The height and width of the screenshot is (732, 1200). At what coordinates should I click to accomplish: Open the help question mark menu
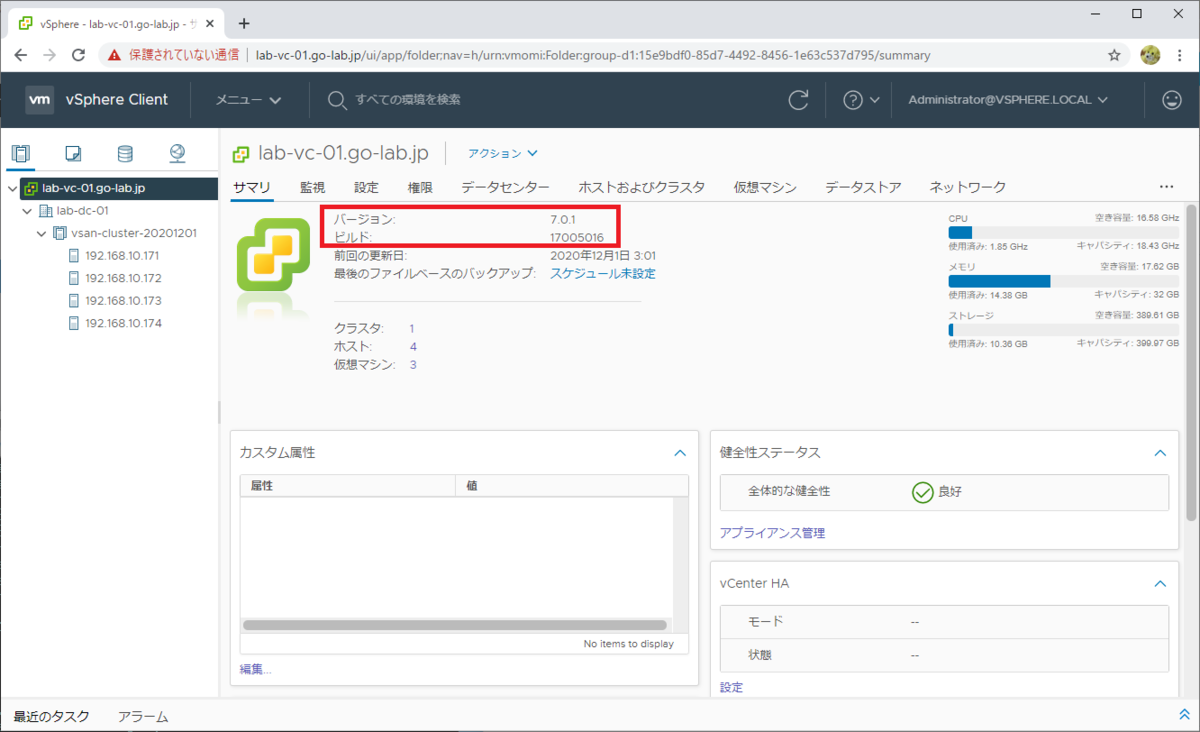pyautogui.click(x=861, y=100)
